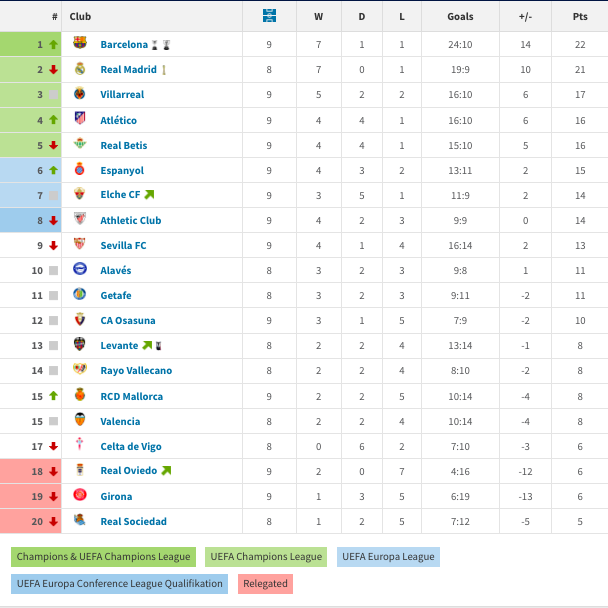Sort table by the Goals column header

(460, 16)
